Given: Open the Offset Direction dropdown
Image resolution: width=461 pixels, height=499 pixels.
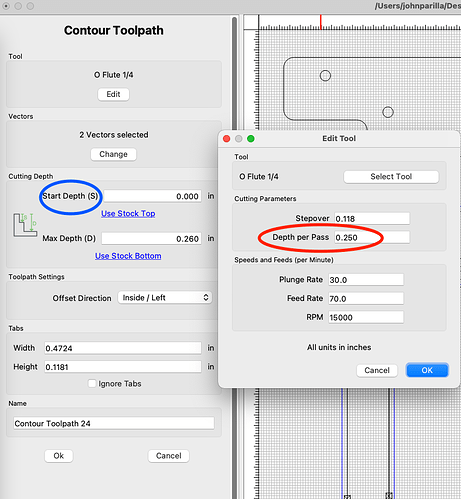Looking at the screenshot, I should point(165,297).
